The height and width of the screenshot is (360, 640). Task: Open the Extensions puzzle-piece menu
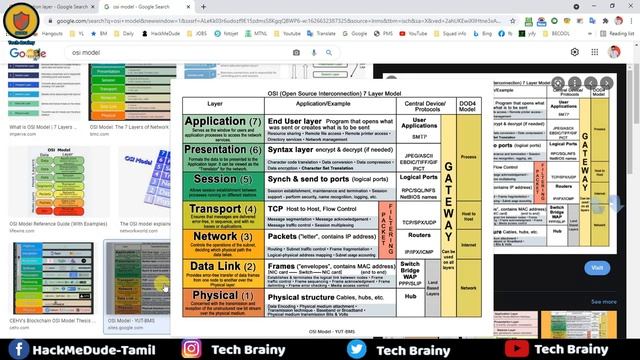pos(605,21)
